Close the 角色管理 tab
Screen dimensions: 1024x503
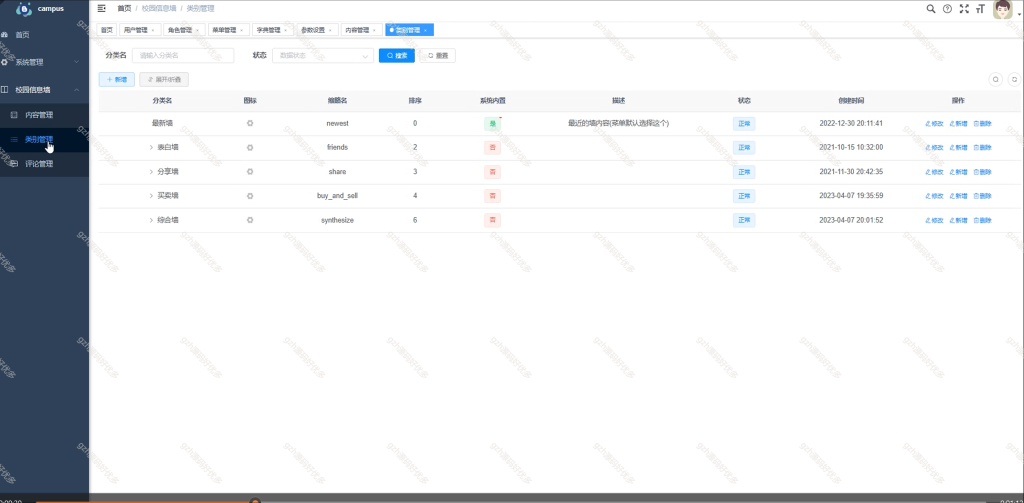(x=197, y=30)
